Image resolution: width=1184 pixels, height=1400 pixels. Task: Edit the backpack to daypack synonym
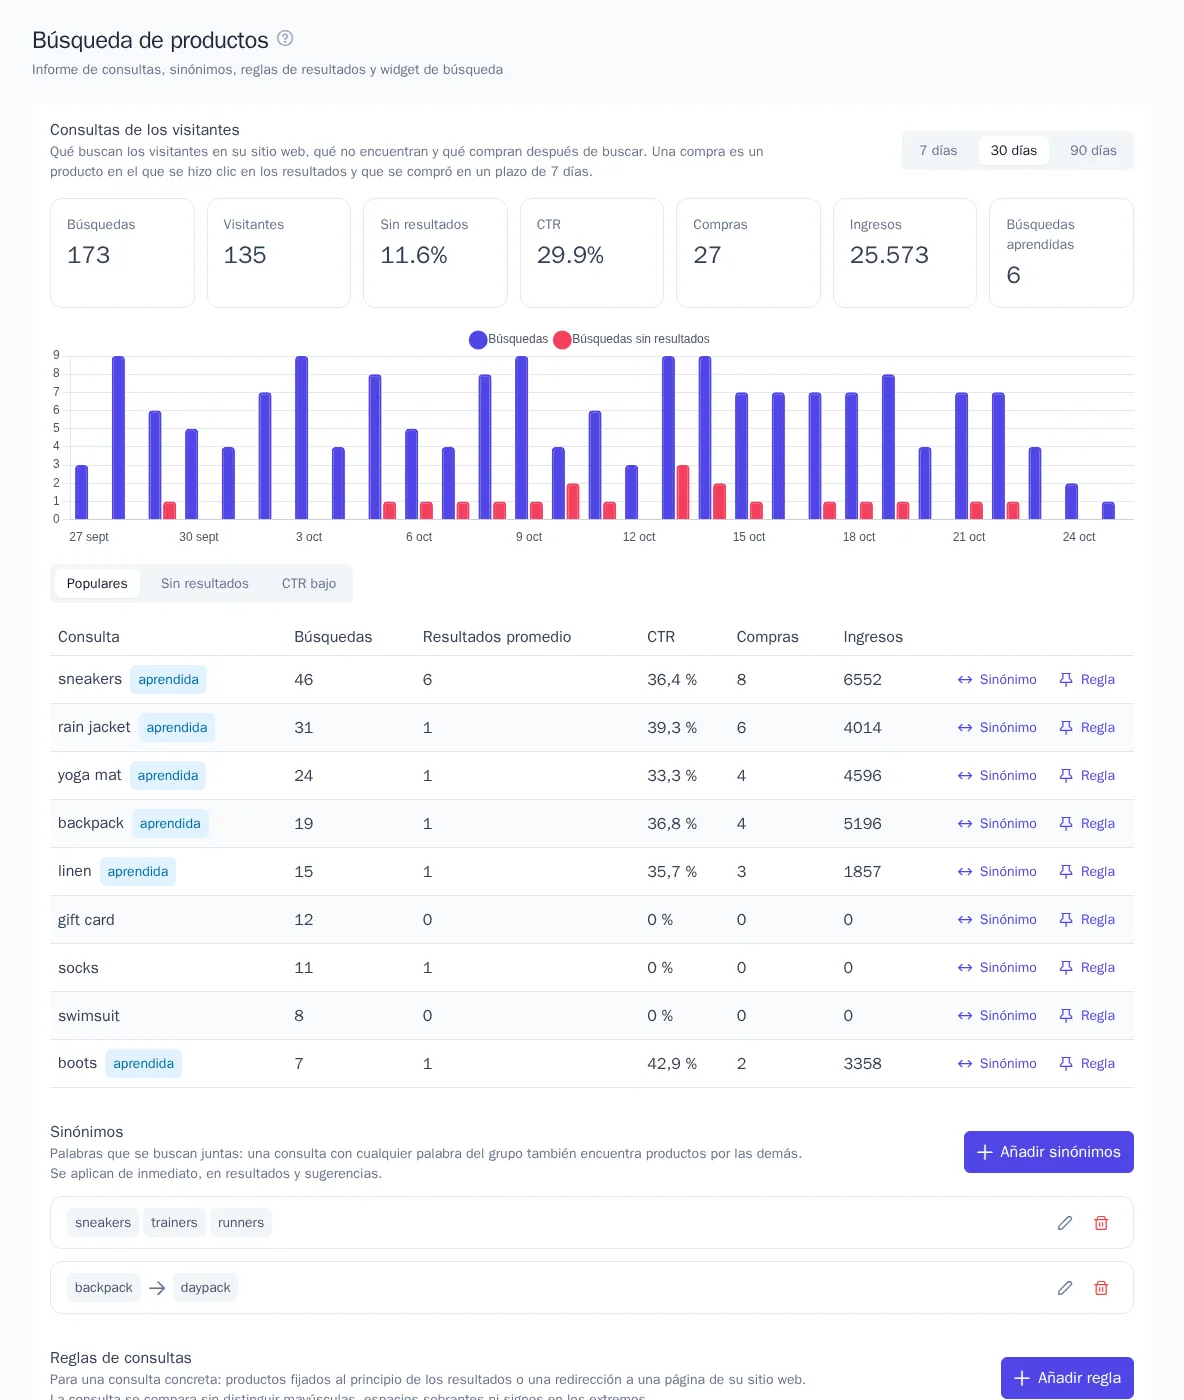tap(1065, 1288)
